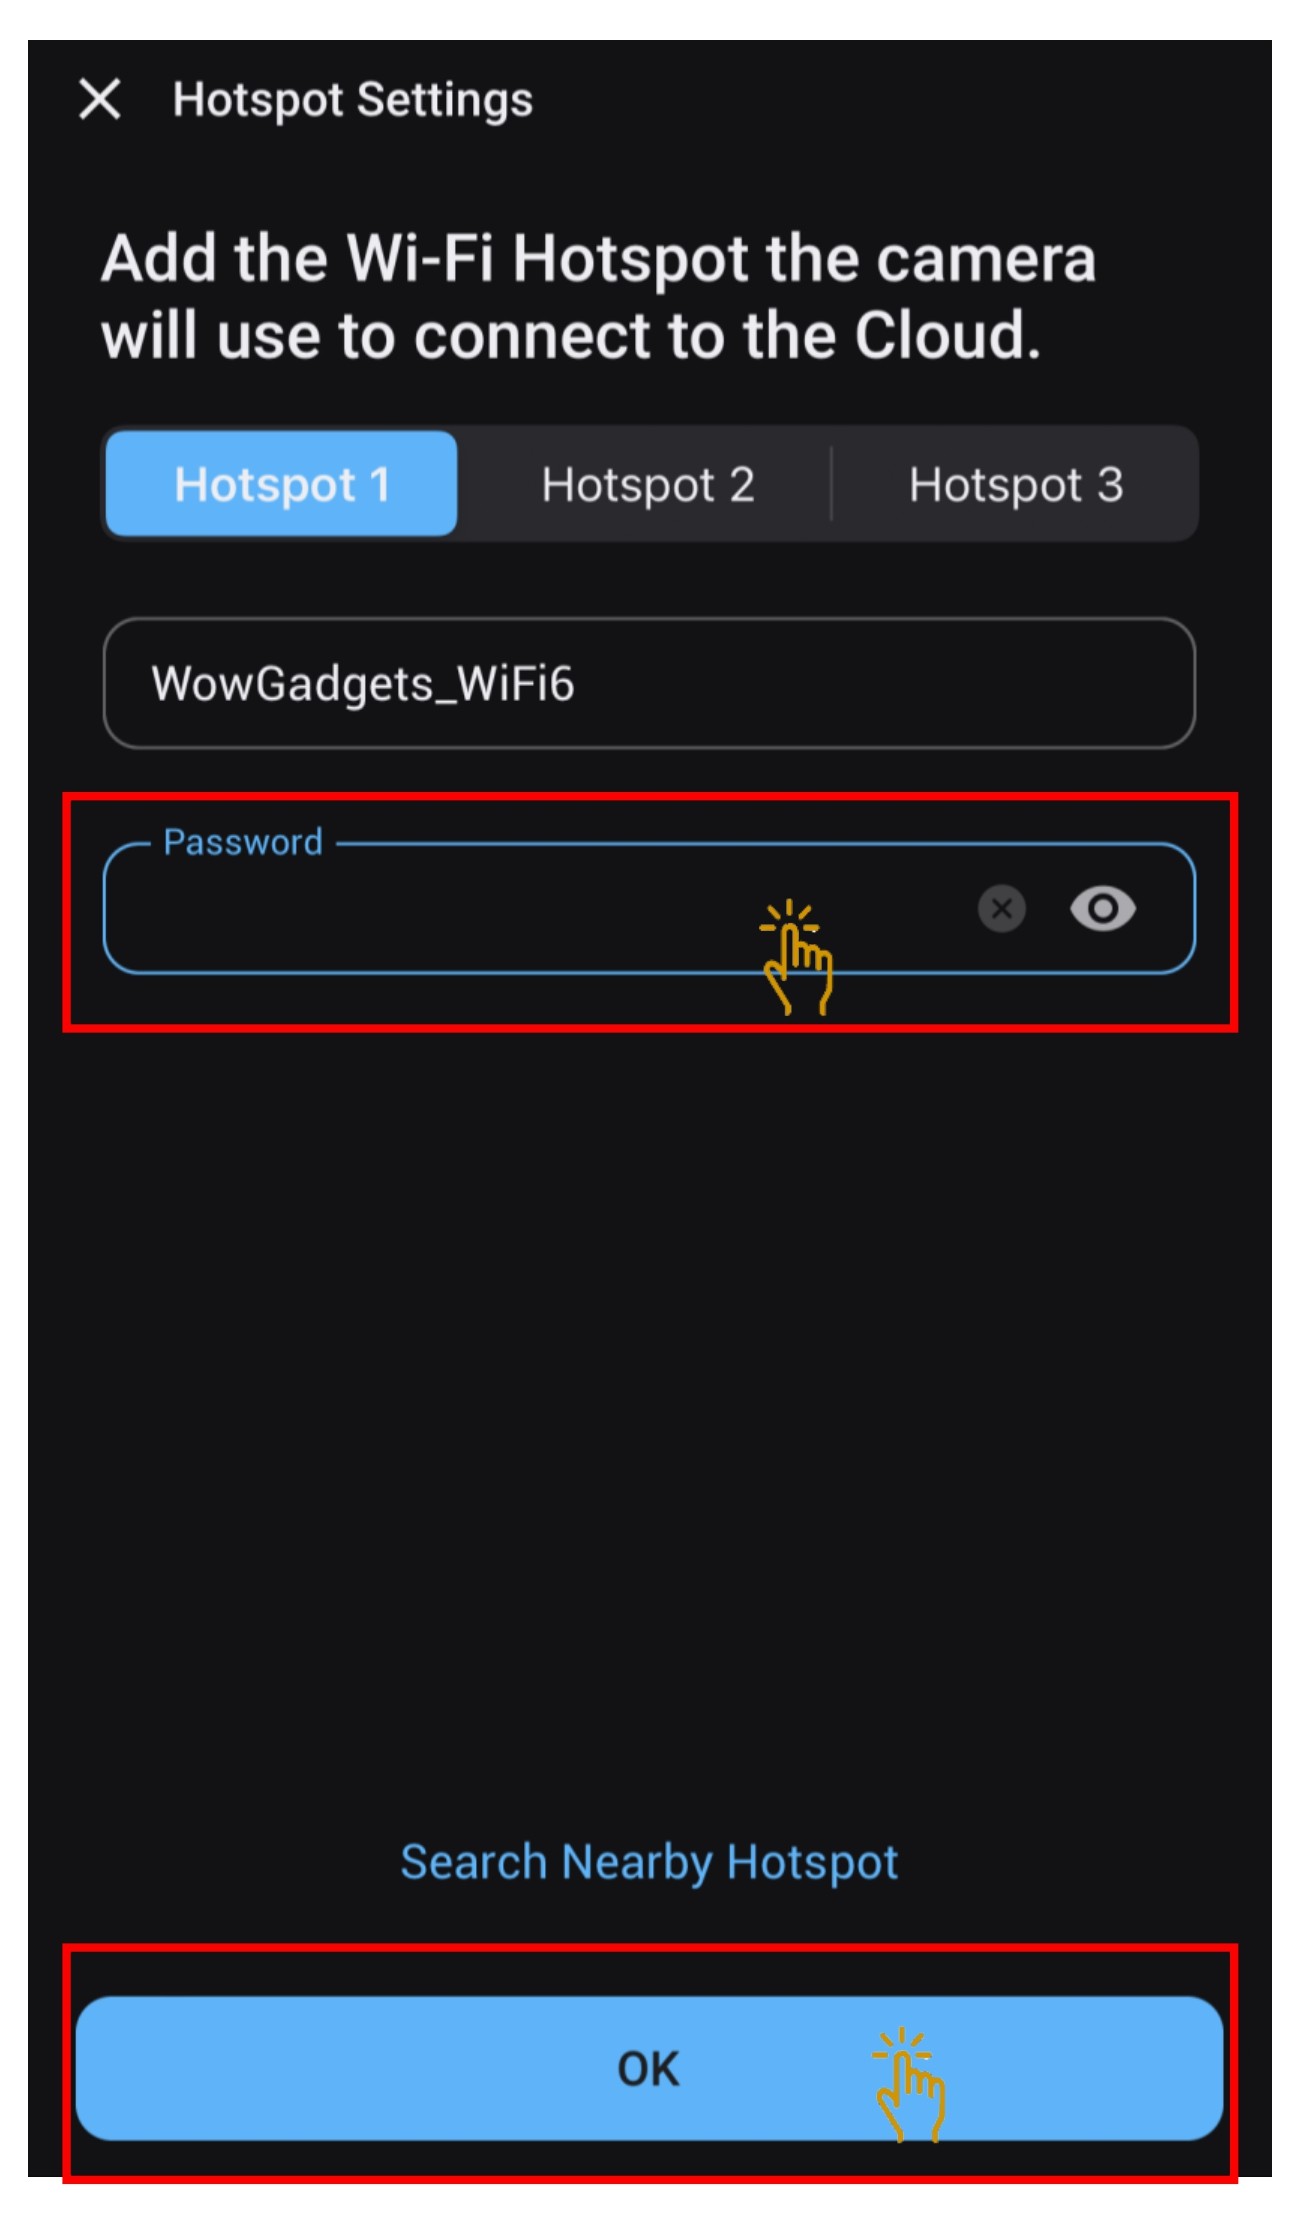Click the hand pointer icon on OK button
Viewport: 1311px width, 2228px height.
908,2084
